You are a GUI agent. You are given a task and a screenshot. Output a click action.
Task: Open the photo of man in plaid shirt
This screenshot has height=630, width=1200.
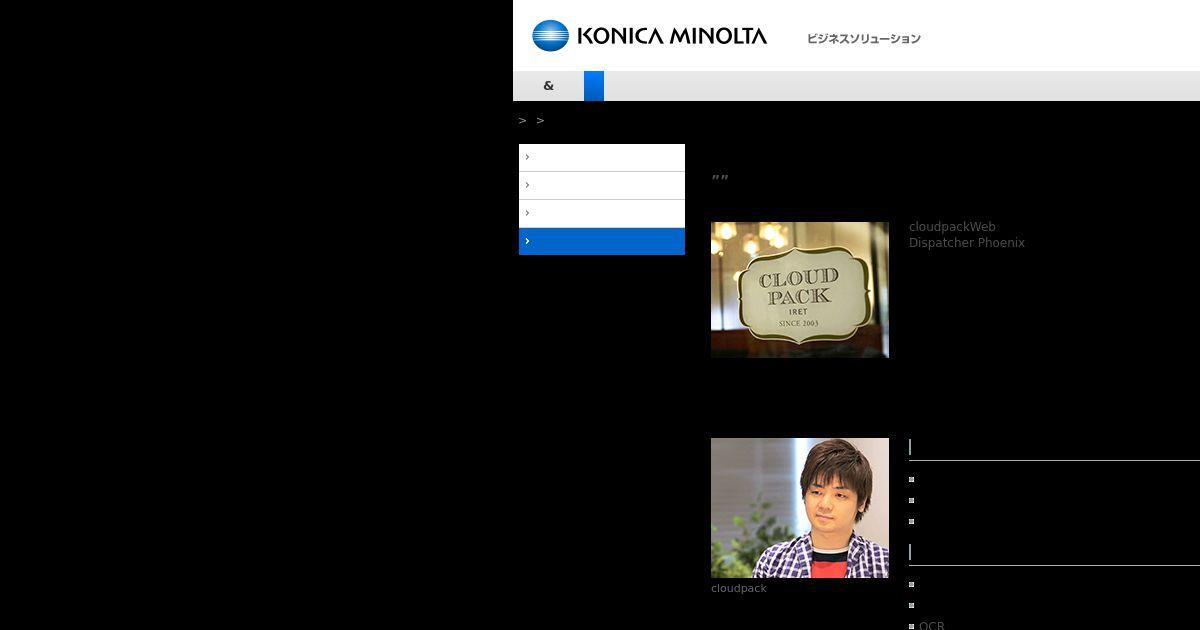coord(800,508)
